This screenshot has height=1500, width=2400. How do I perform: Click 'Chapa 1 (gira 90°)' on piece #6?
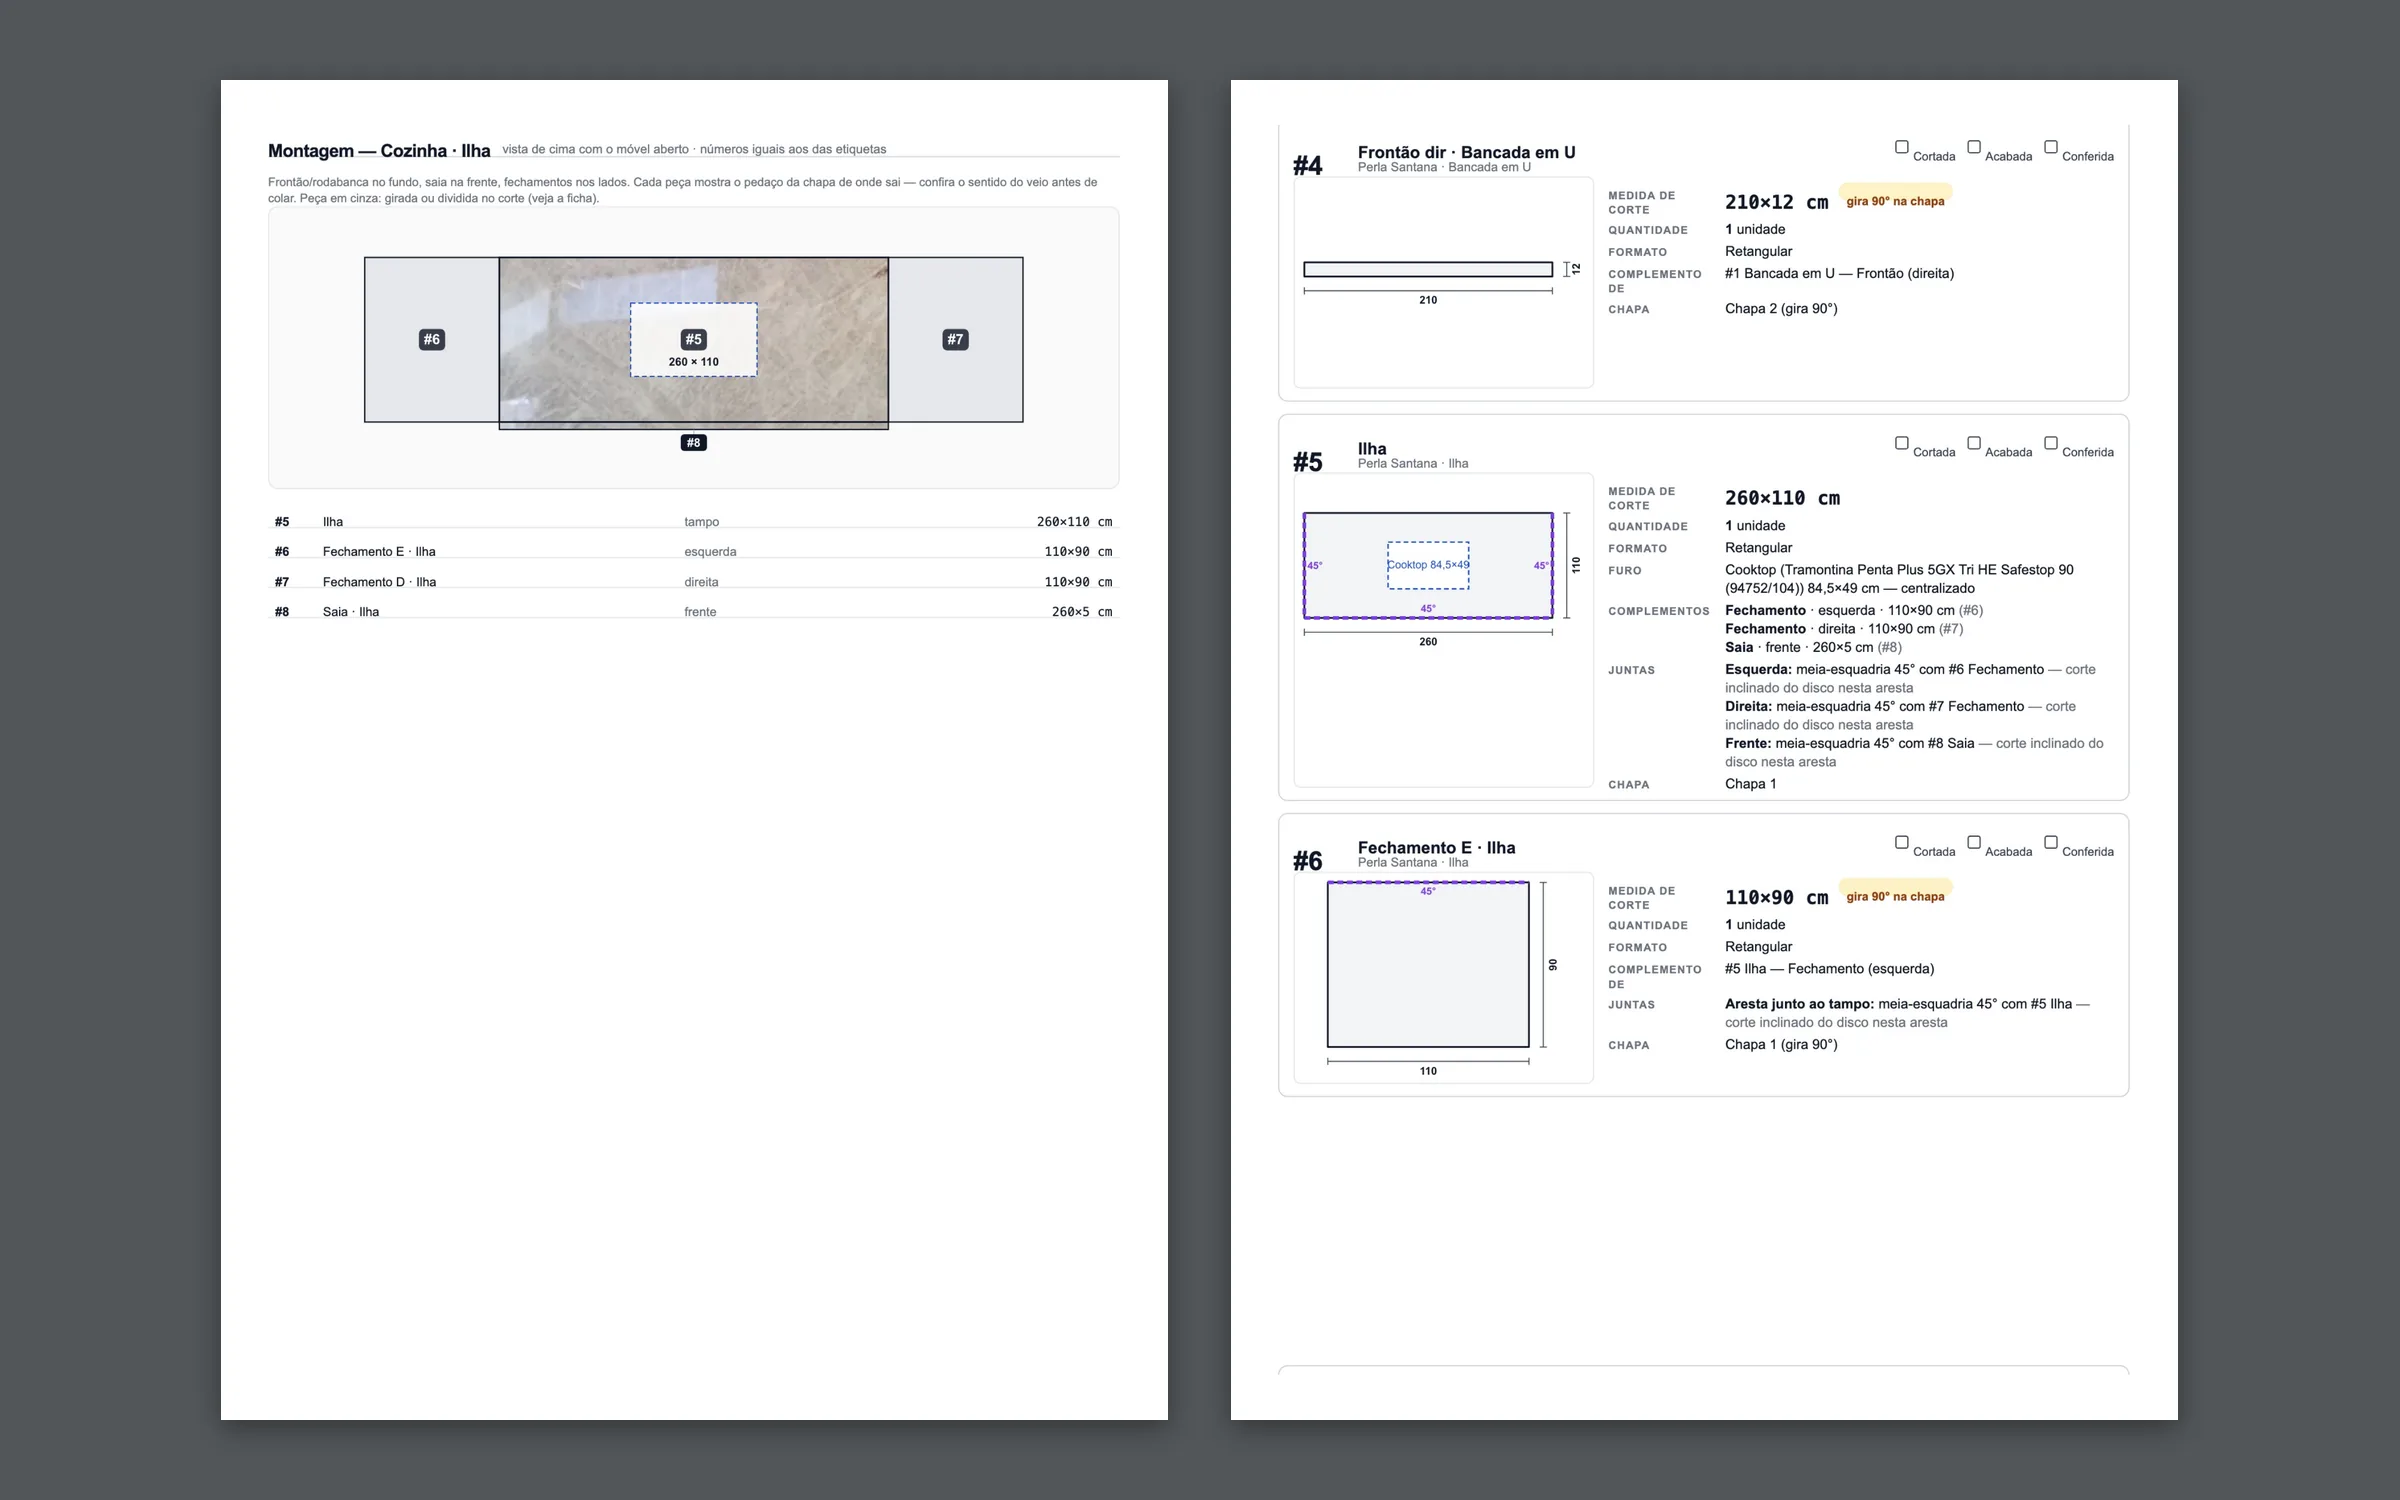(1781, 1045)
